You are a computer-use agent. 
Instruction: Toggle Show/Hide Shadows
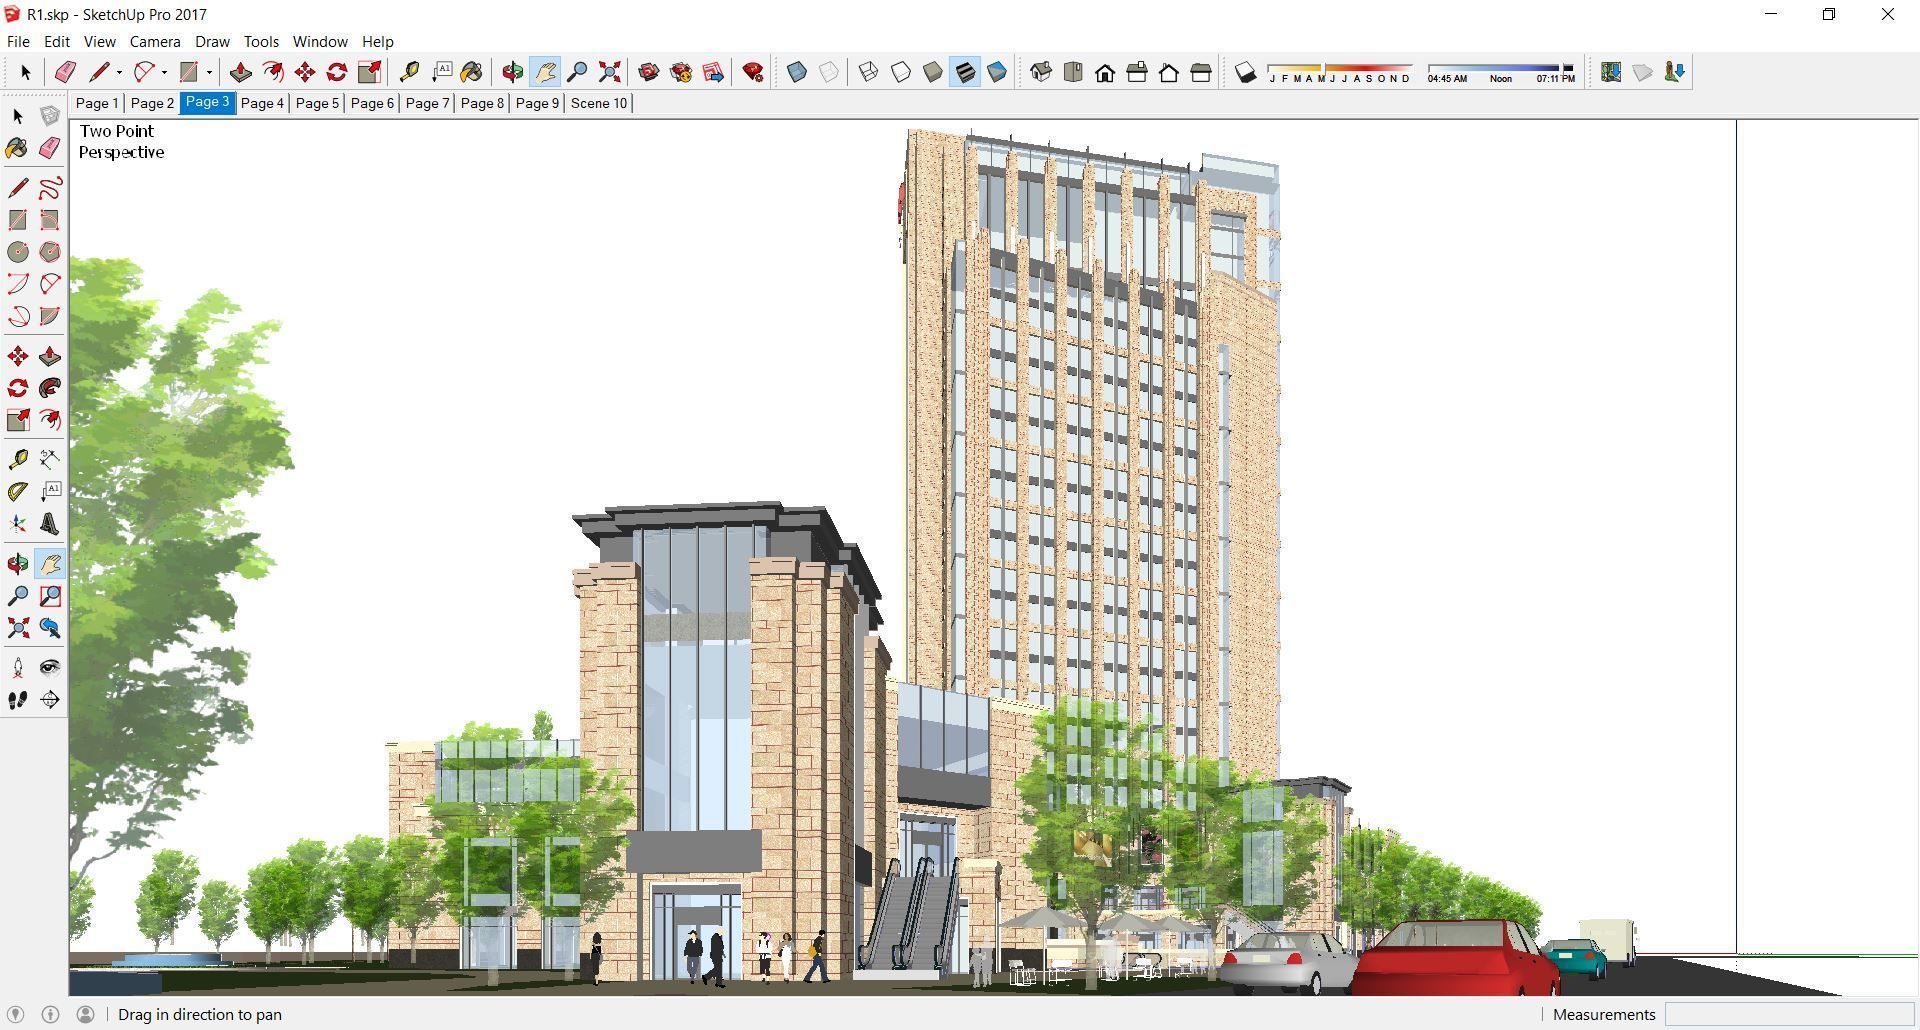(x=1245, y=72)
